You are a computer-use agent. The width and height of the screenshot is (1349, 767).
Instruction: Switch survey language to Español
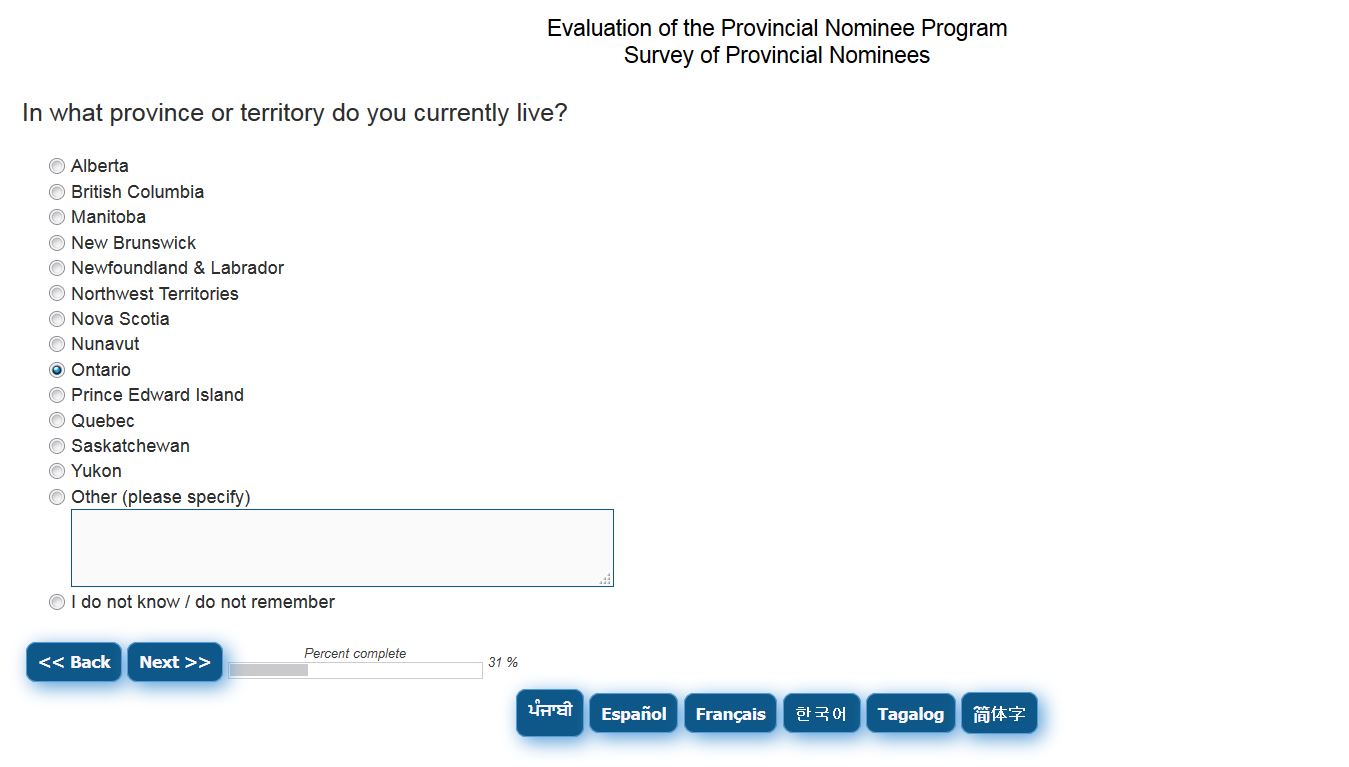click(634, 714)
